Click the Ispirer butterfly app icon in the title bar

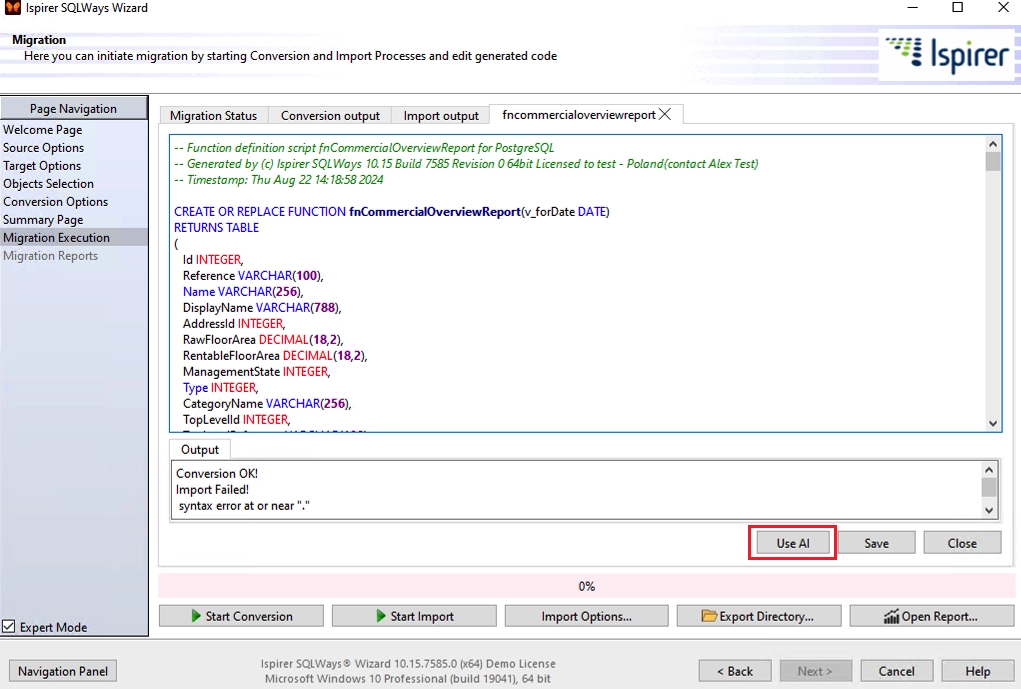point(12,8)
